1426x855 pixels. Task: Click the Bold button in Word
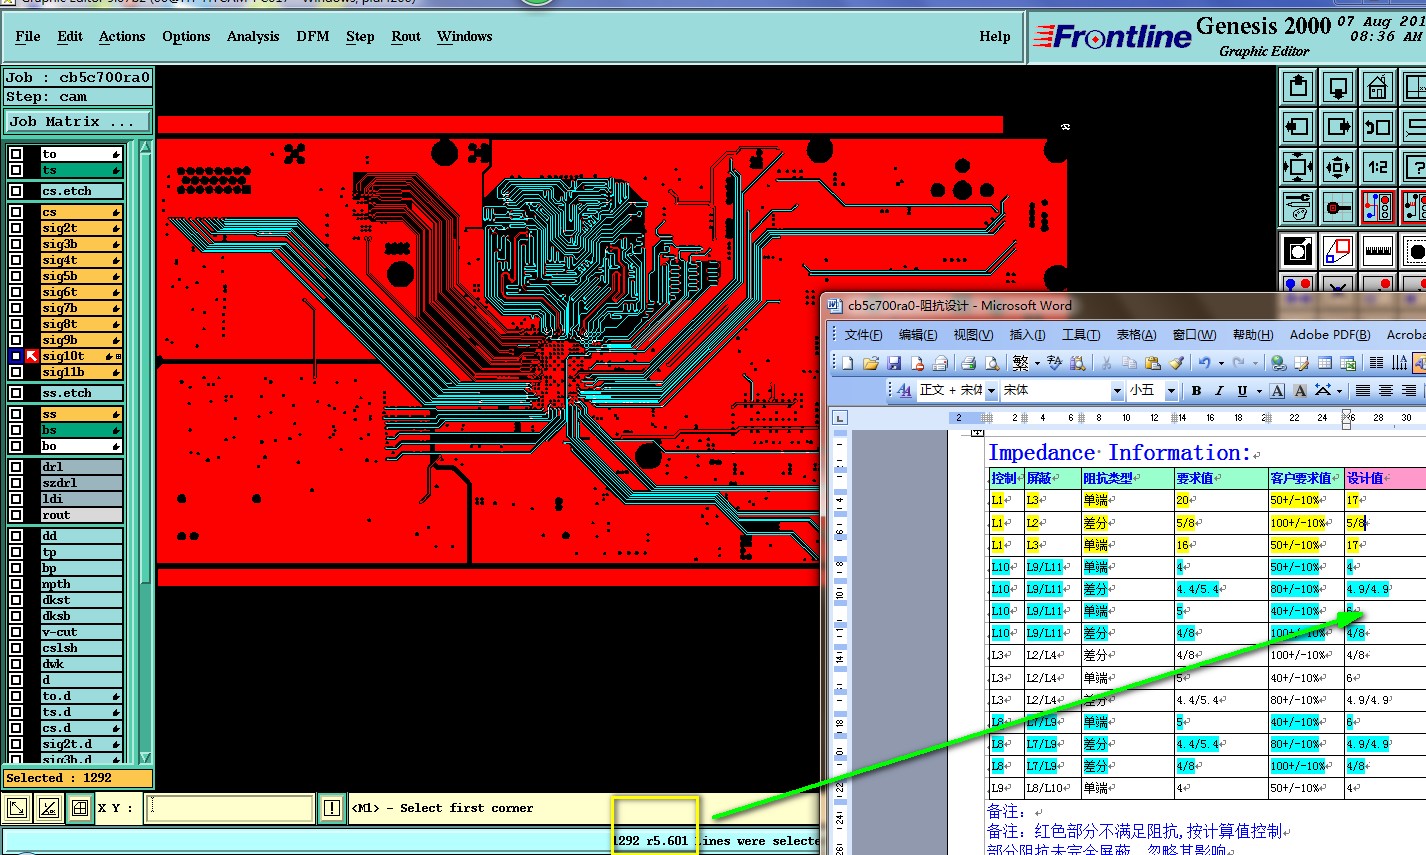coord(1197,390)
